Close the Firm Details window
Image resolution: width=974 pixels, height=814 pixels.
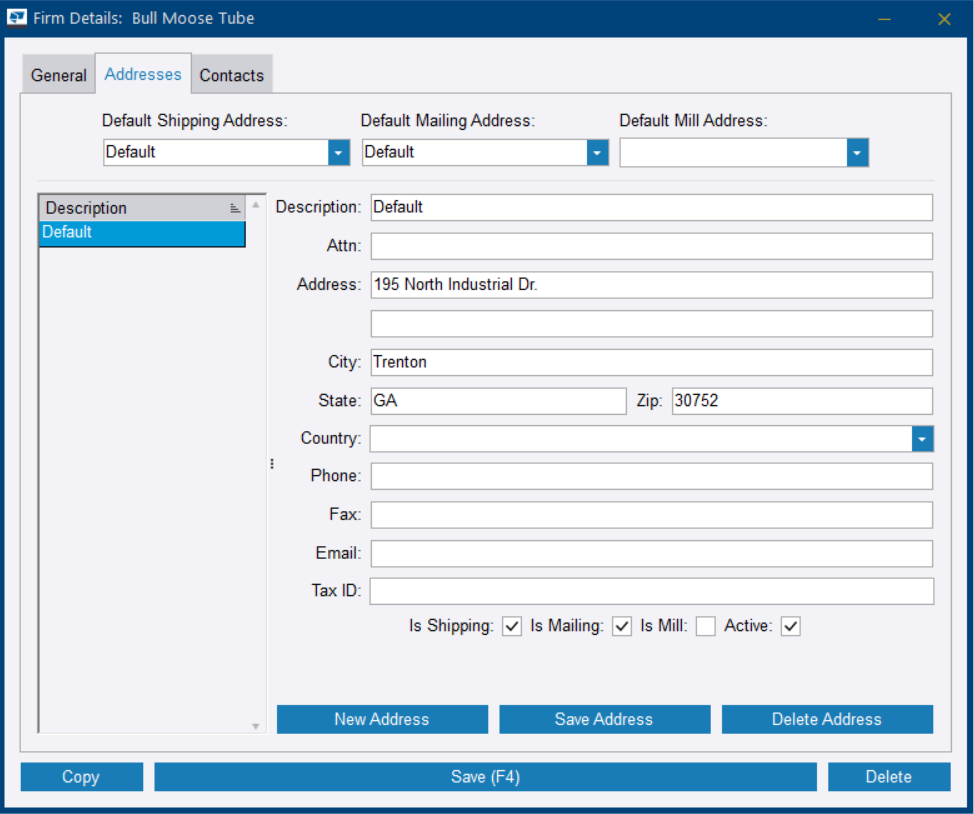(944, 19)
